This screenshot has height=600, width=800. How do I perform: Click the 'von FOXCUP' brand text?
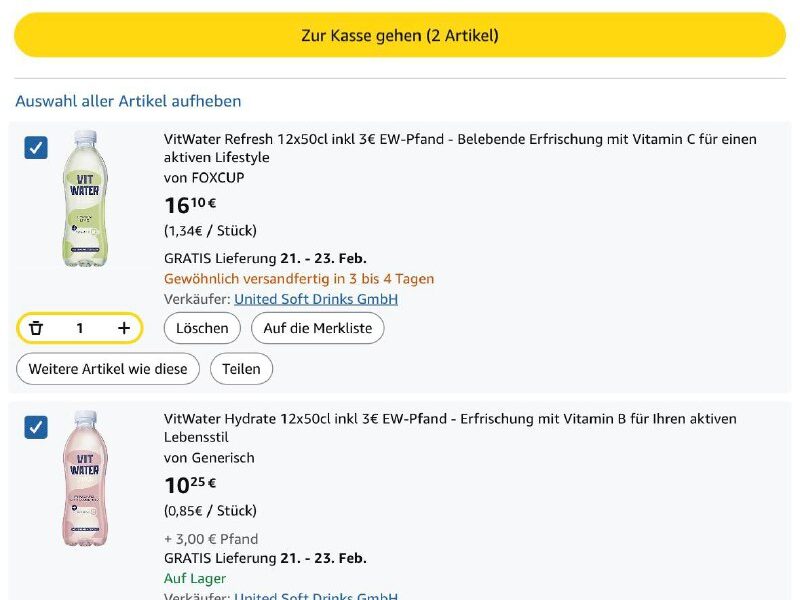[204, 178]
